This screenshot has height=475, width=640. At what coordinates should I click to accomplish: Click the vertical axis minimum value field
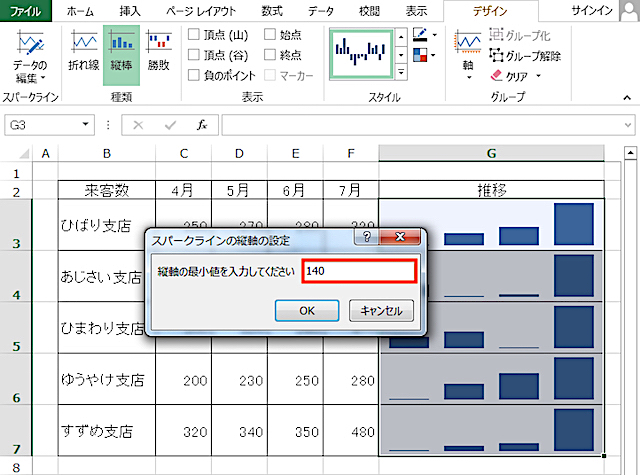[358, 272]
